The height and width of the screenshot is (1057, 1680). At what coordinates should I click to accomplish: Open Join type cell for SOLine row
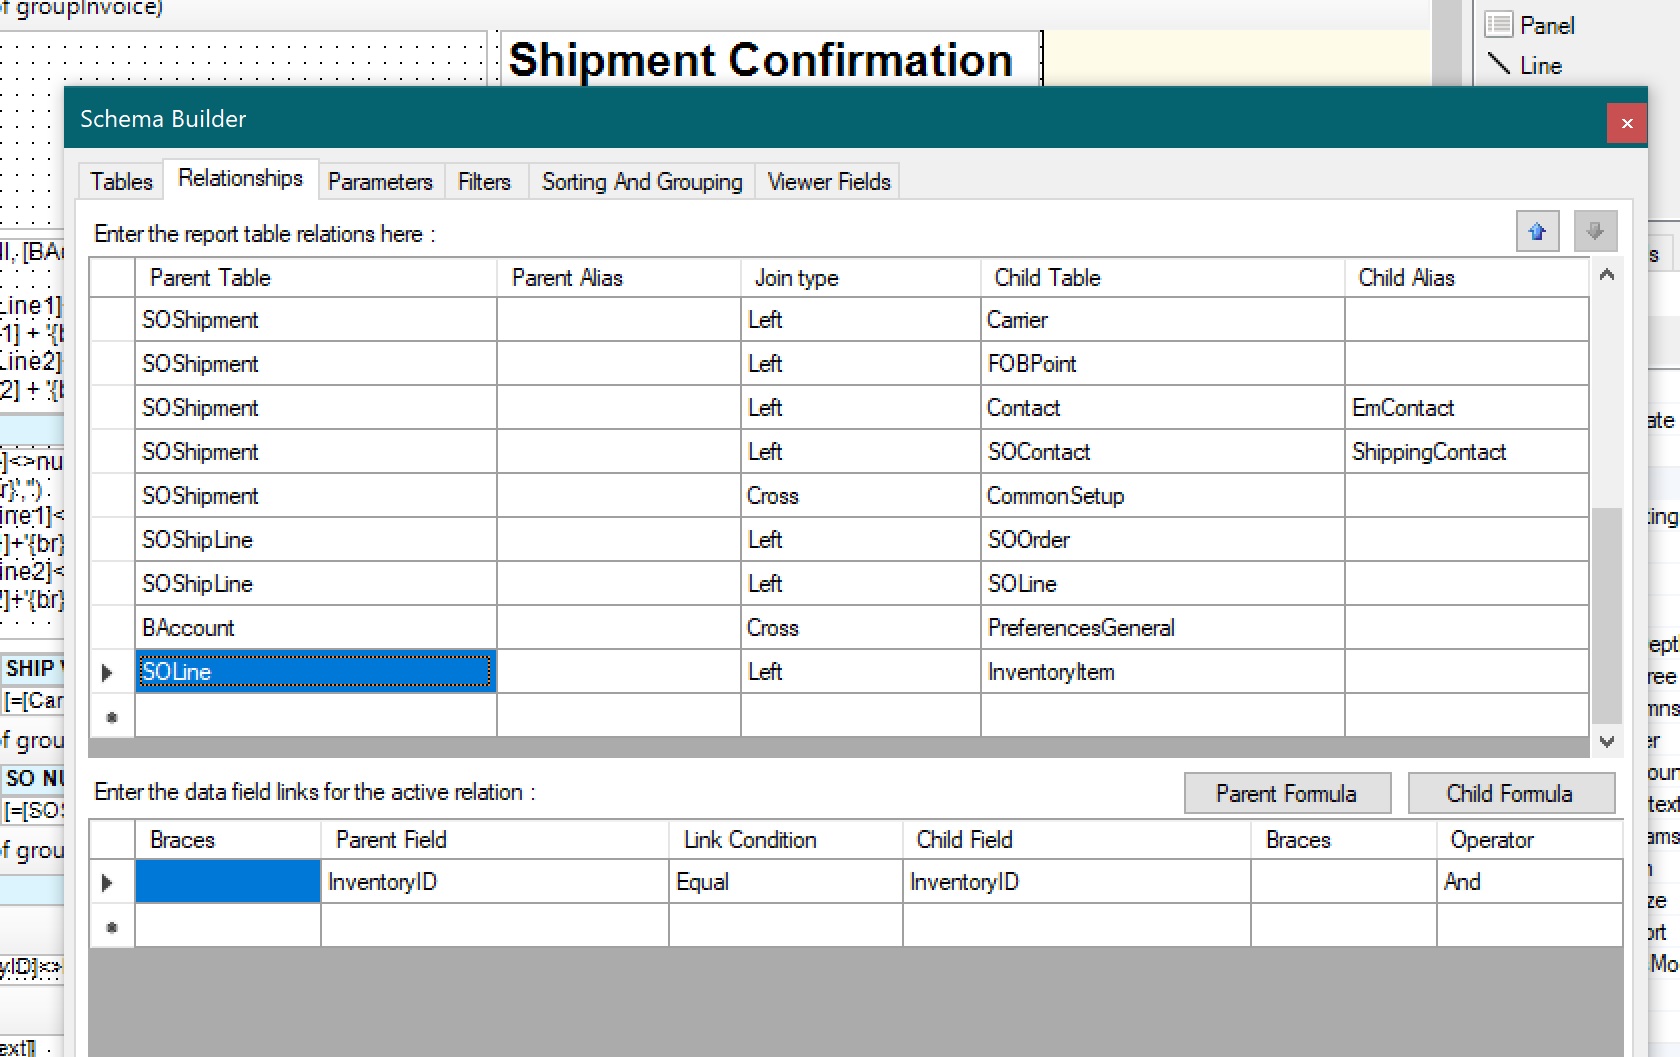[x=860, y=672]
